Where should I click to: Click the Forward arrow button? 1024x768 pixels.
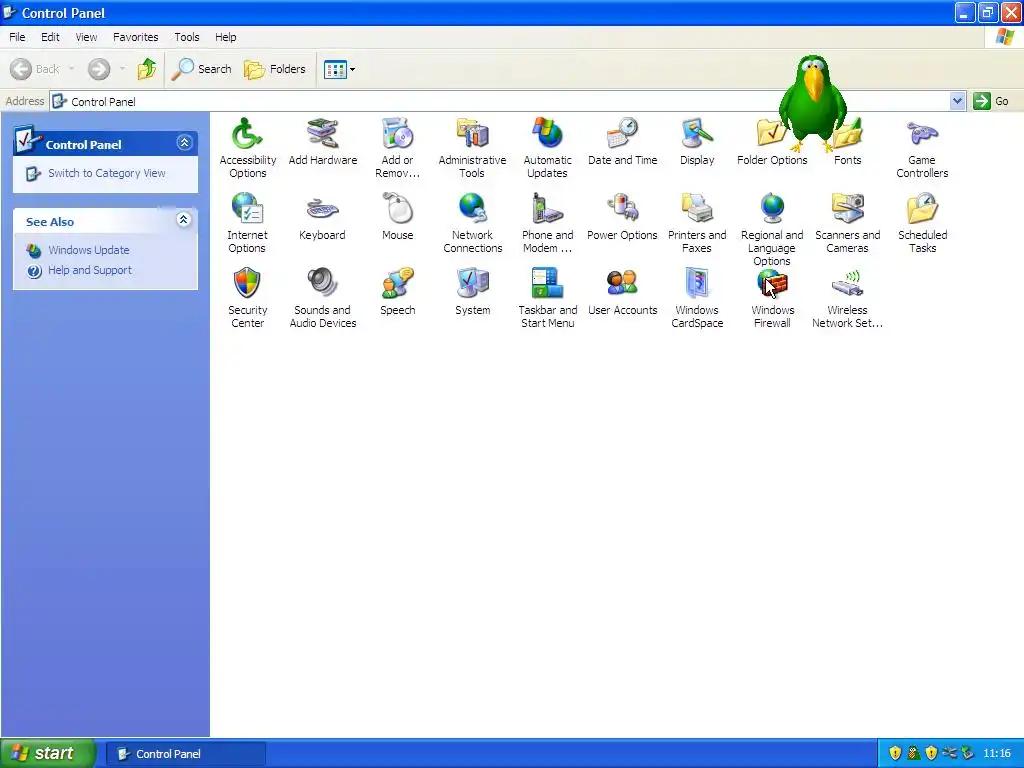click(99, 69)
